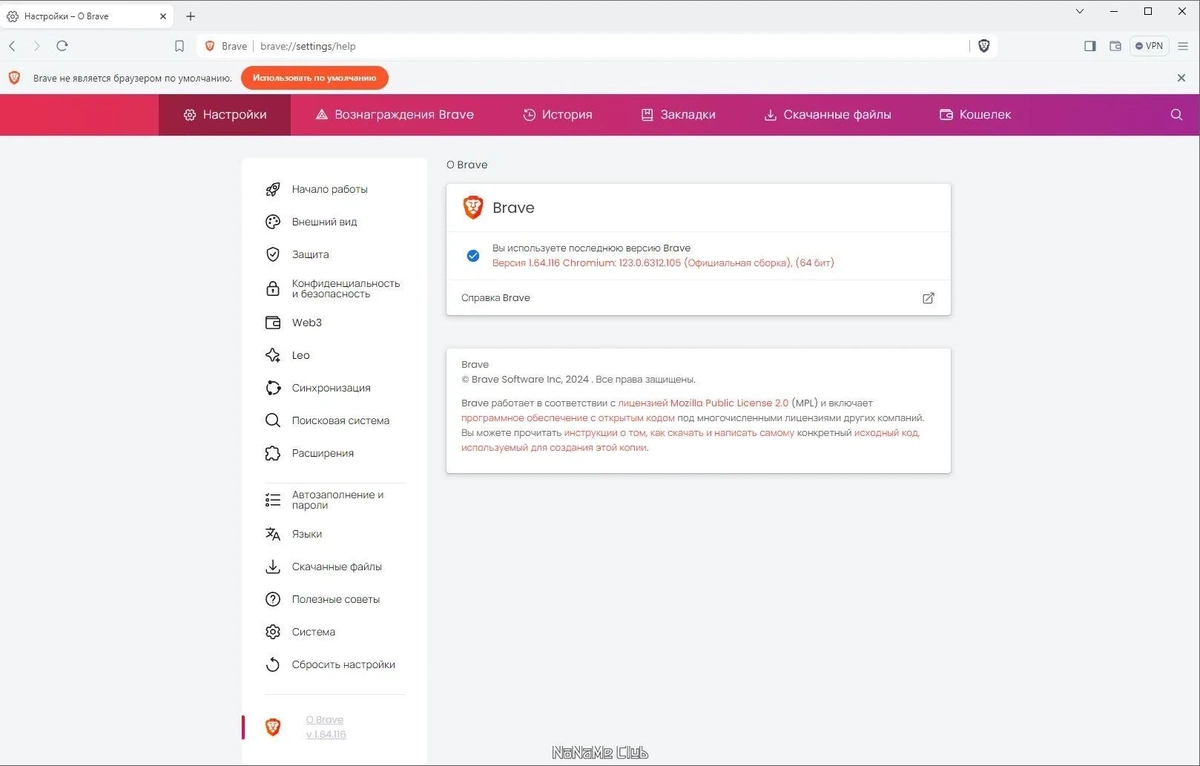
Task: Expand the tab search chevron in title bar
Action: pos(1080,12)
